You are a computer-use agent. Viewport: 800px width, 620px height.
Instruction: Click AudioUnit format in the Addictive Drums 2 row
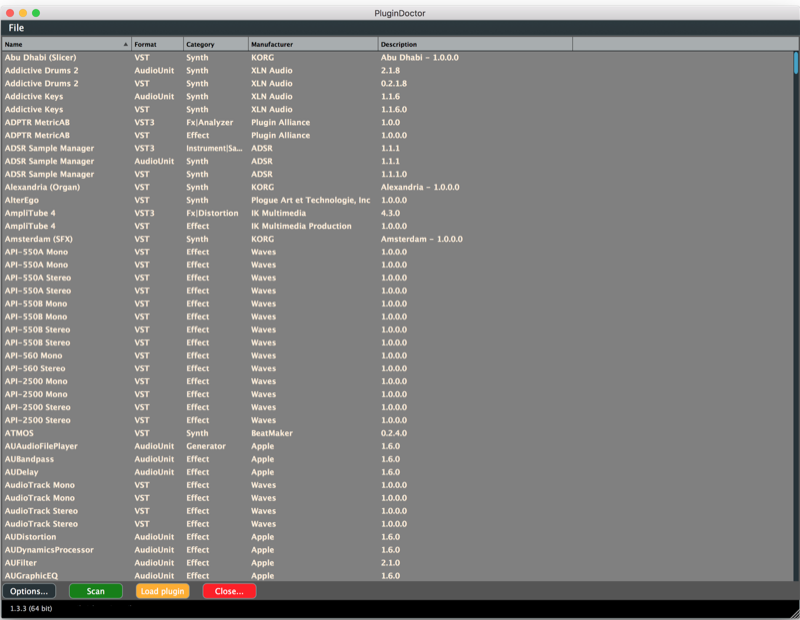[x=154, y=70]
